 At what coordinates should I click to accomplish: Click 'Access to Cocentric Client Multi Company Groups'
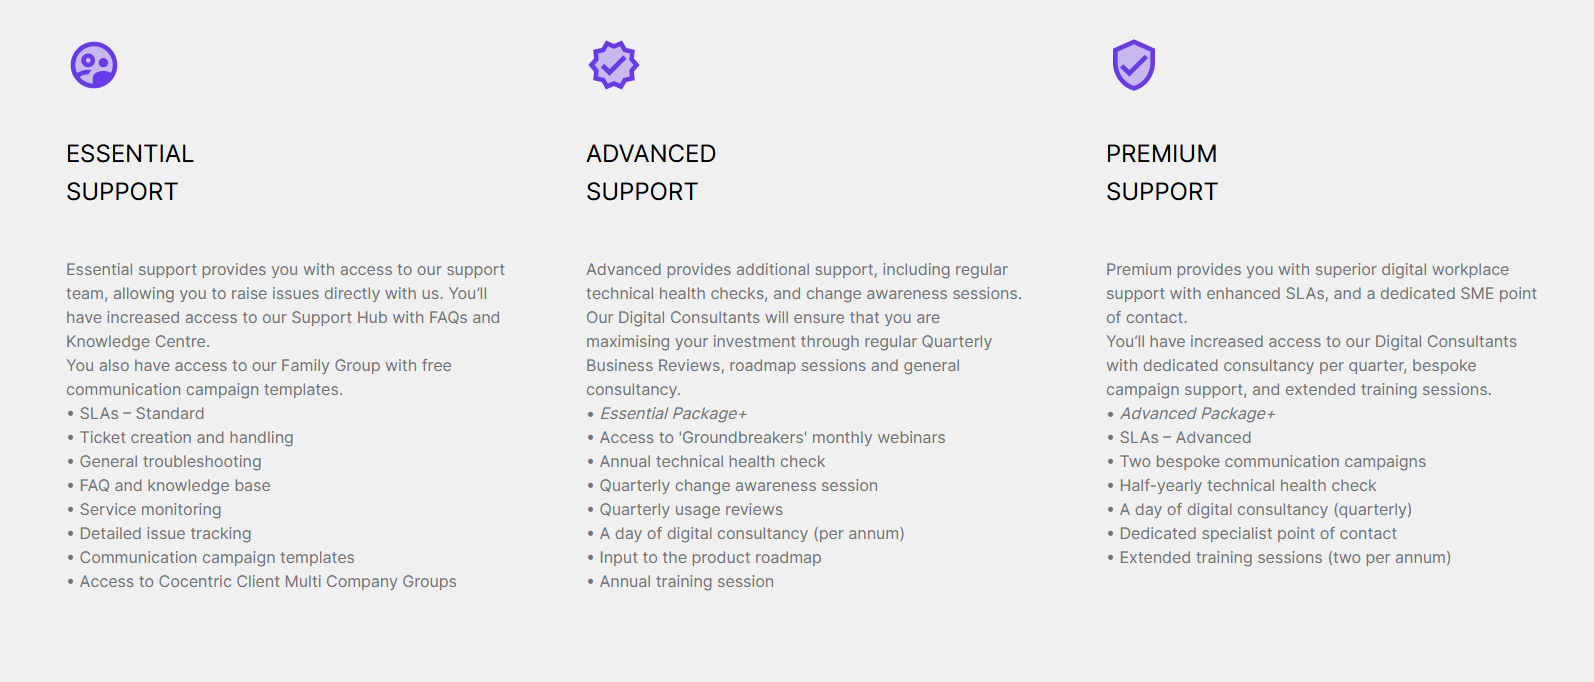[x=261, y=581]
